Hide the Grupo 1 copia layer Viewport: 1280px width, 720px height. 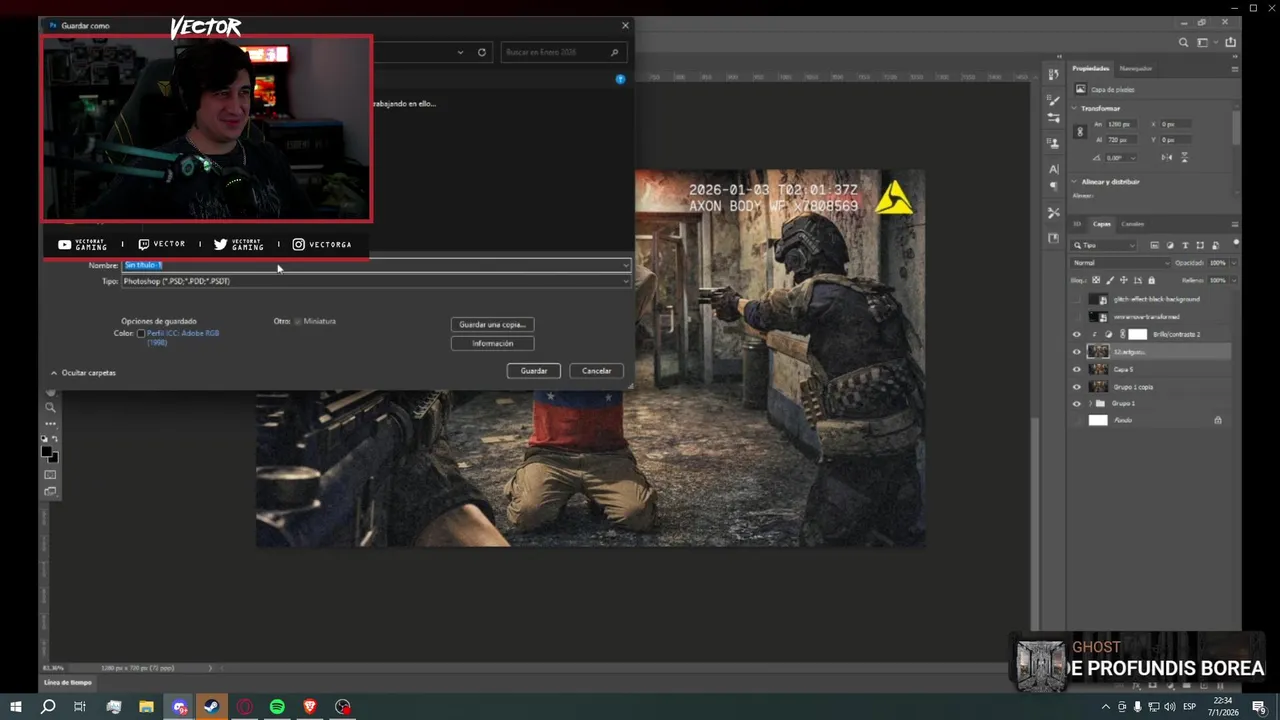point(1077,386)
